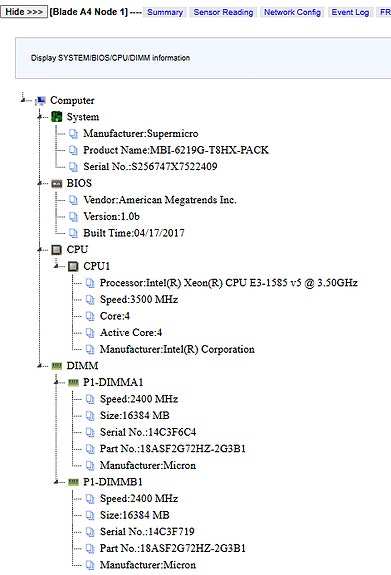The width and height of the screenshot is (391, 575).
Task: Click document icon beside Active Core:4
Action: [90, 332]
